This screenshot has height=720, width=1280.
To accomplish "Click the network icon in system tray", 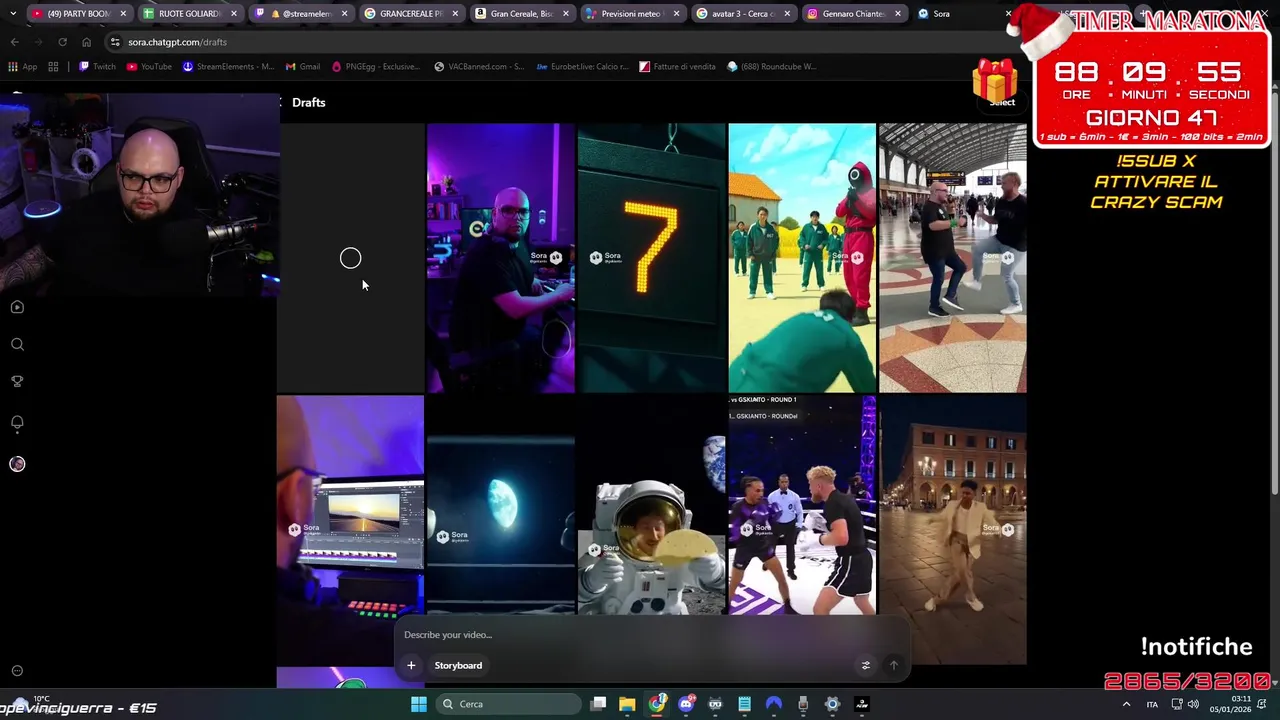I will [x=1177, y=705].
